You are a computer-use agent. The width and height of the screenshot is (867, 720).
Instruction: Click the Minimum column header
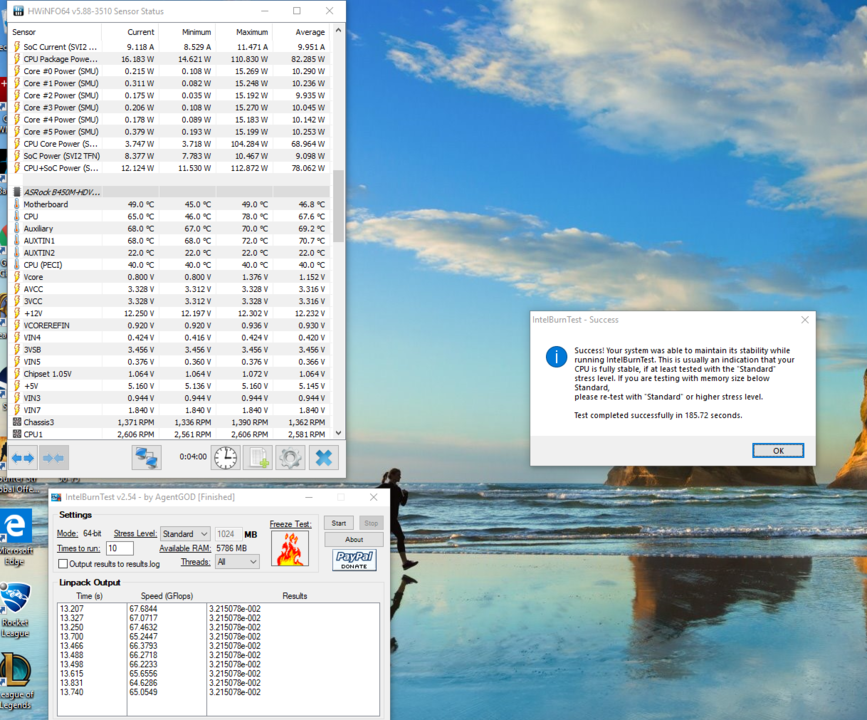187,32
